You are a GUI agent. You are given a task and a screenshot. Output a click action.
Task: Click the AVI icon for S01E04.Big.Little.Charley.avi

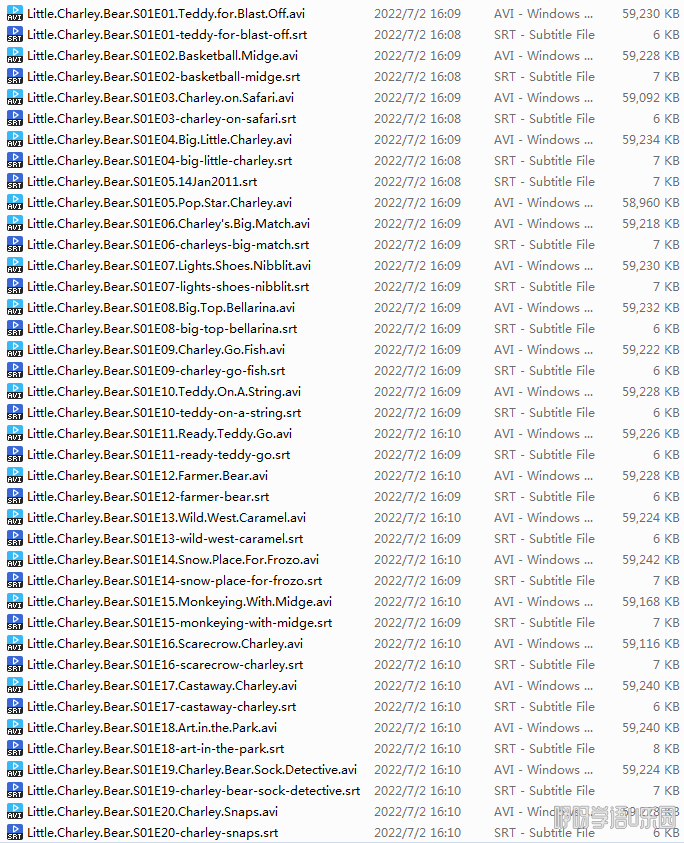[15, 139]
